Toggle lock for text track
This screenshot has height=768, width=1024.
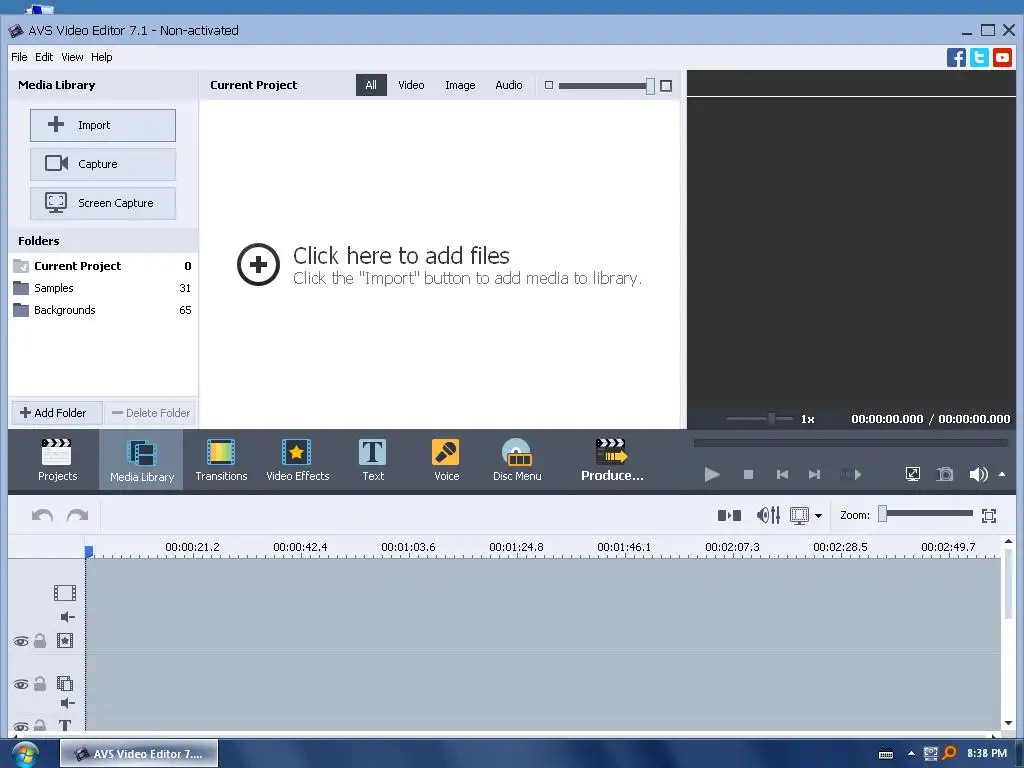coord(40,725)
